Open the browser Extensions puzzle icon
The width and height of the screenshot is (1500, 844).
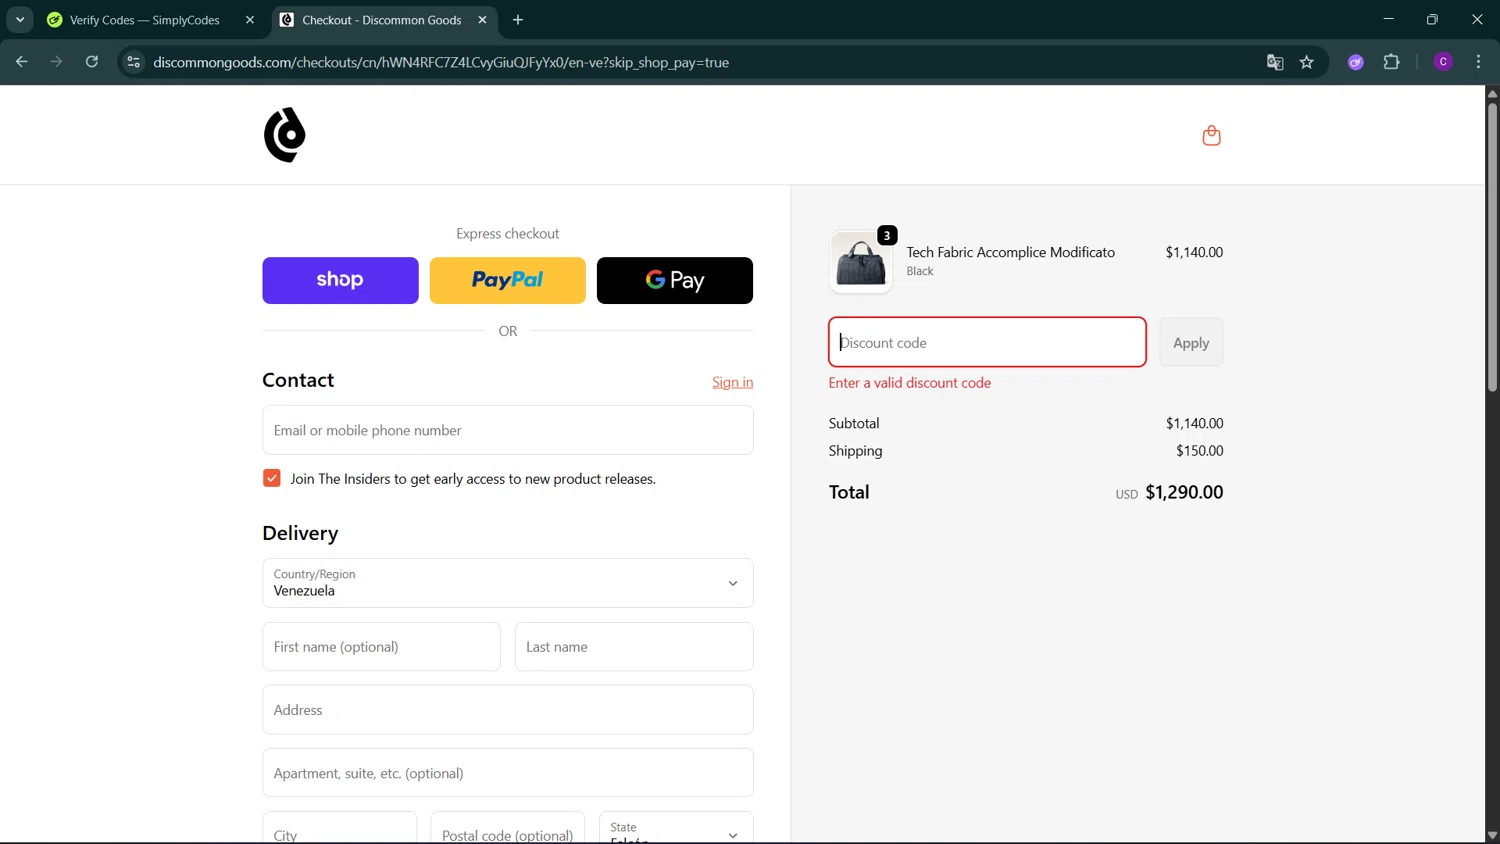point(1391,62)
